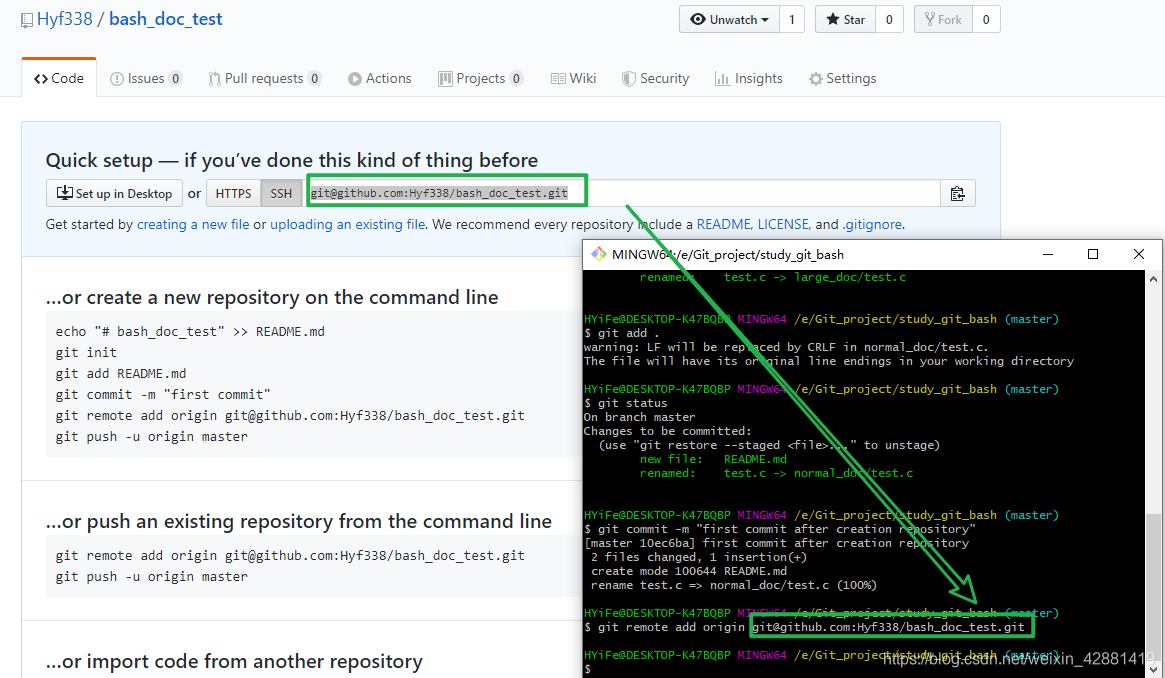
Task: Open the README link
Action: coord(724,224)
